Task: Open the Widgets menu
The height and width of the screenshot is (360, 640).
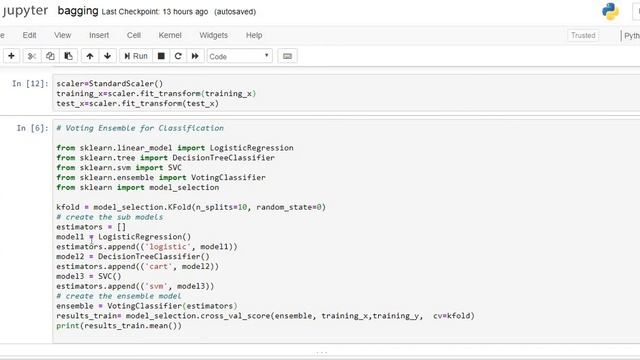Action: pos(213,35)
